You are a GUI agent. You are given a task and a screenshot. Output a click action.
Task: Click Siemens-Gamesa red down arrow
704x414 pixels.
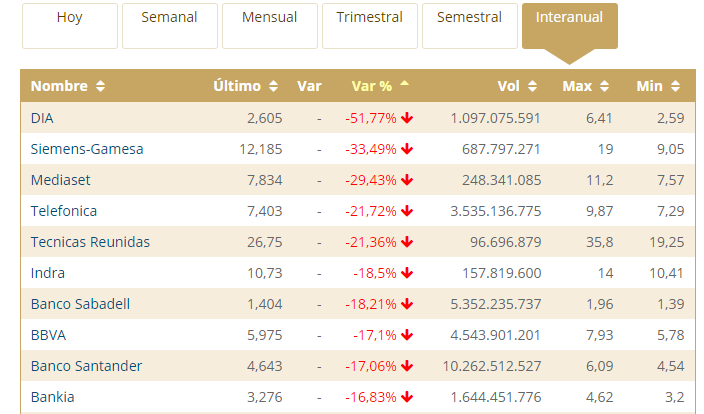pos(407,149)
